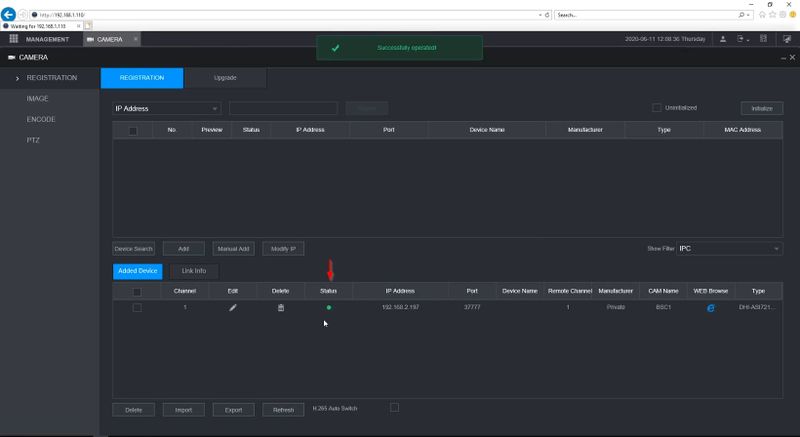This screenshot has height=437, width=800.
Task: Open the IP Address filter dropdown
Action: [x=167, y=108]
